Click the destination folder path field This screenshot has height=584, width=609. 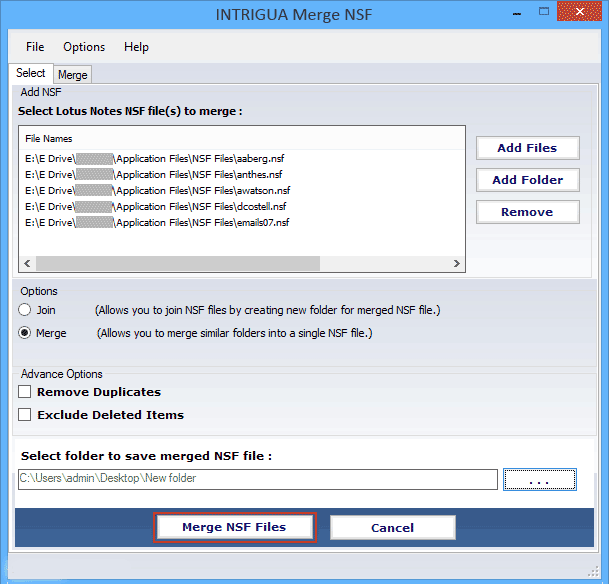coord(257,479)
